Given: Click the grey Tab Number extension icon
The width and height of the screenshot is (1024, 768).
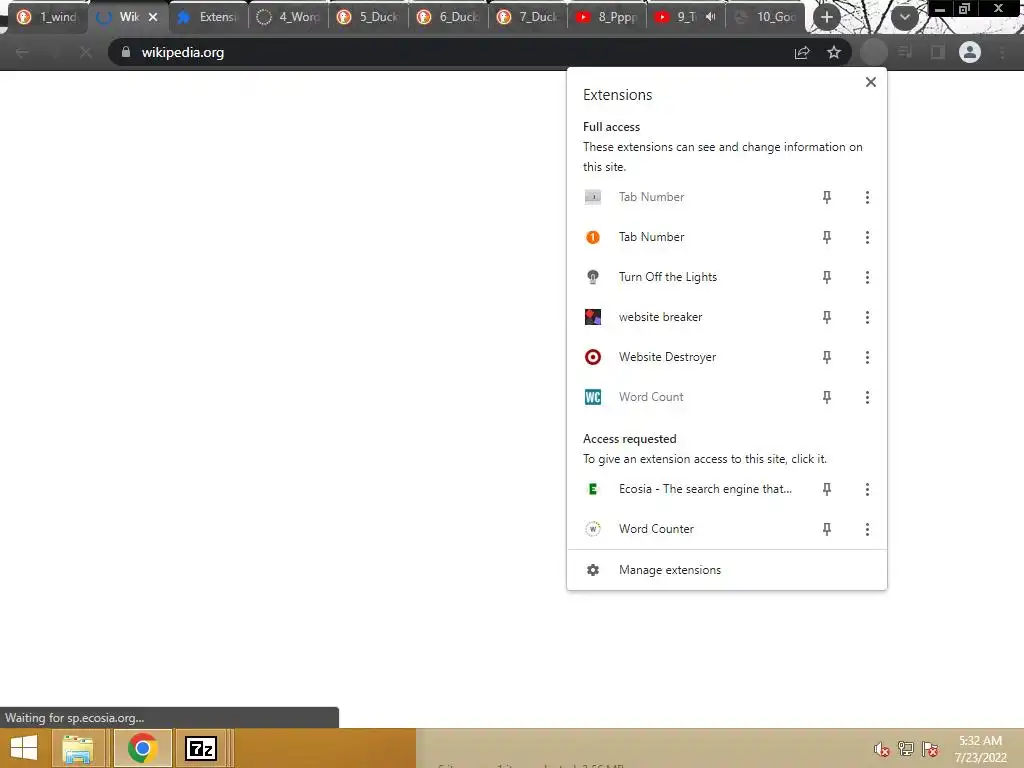Looking at the screenshot, I should click(593, 197).
